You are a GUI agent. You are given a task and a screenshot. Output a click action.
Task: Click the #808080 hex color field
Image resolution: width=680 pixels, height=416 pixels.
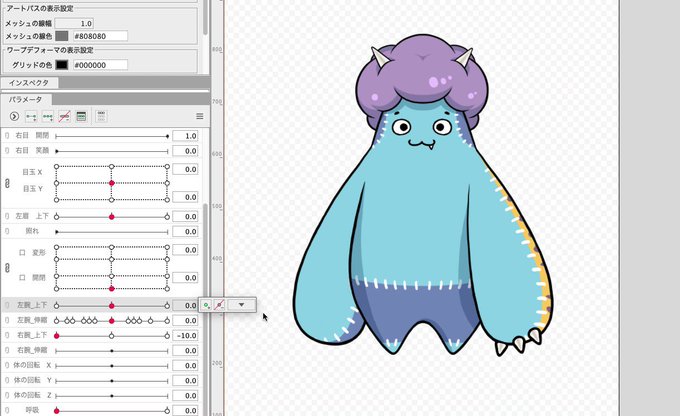coord(100,36)
